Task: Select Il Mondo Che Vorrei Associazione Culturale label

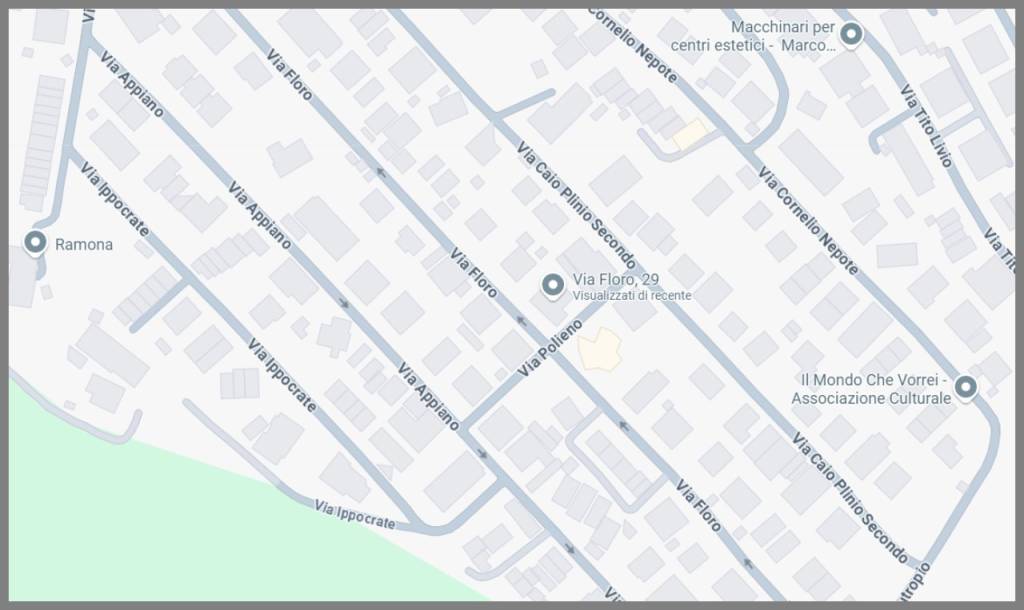Action: [871, 389]
